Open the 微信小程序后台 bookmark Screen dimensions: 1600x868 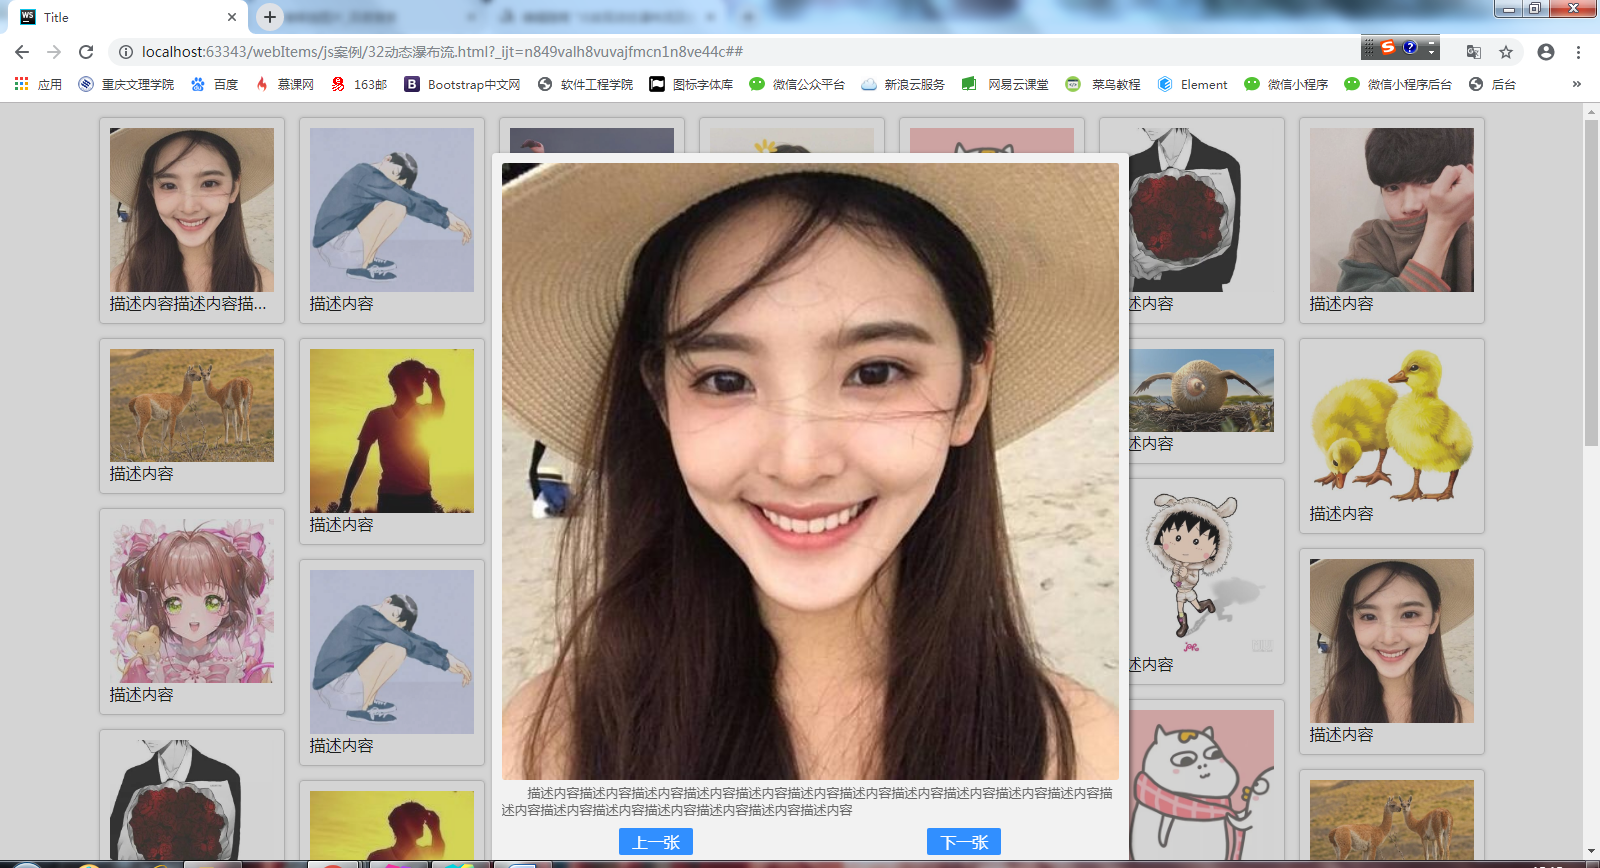pos(1398,85)
